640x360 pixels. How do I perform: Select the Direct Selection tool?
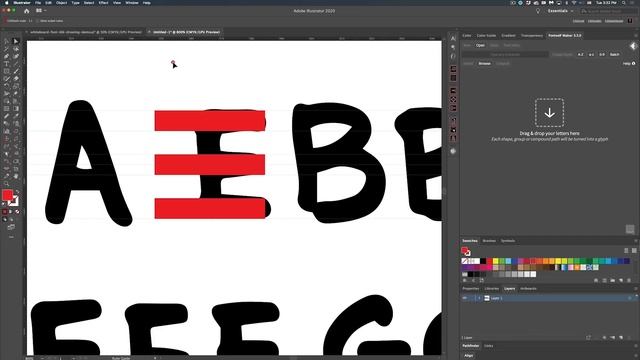(16, 41)
